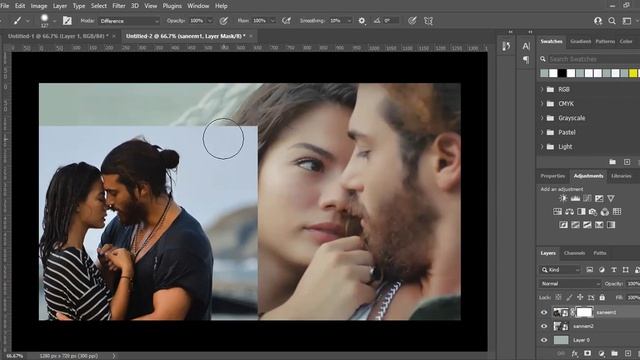Add an Exposure adjustment
Image resolution: width=640 pixels, height=360 pixels.
coord(599,198)
